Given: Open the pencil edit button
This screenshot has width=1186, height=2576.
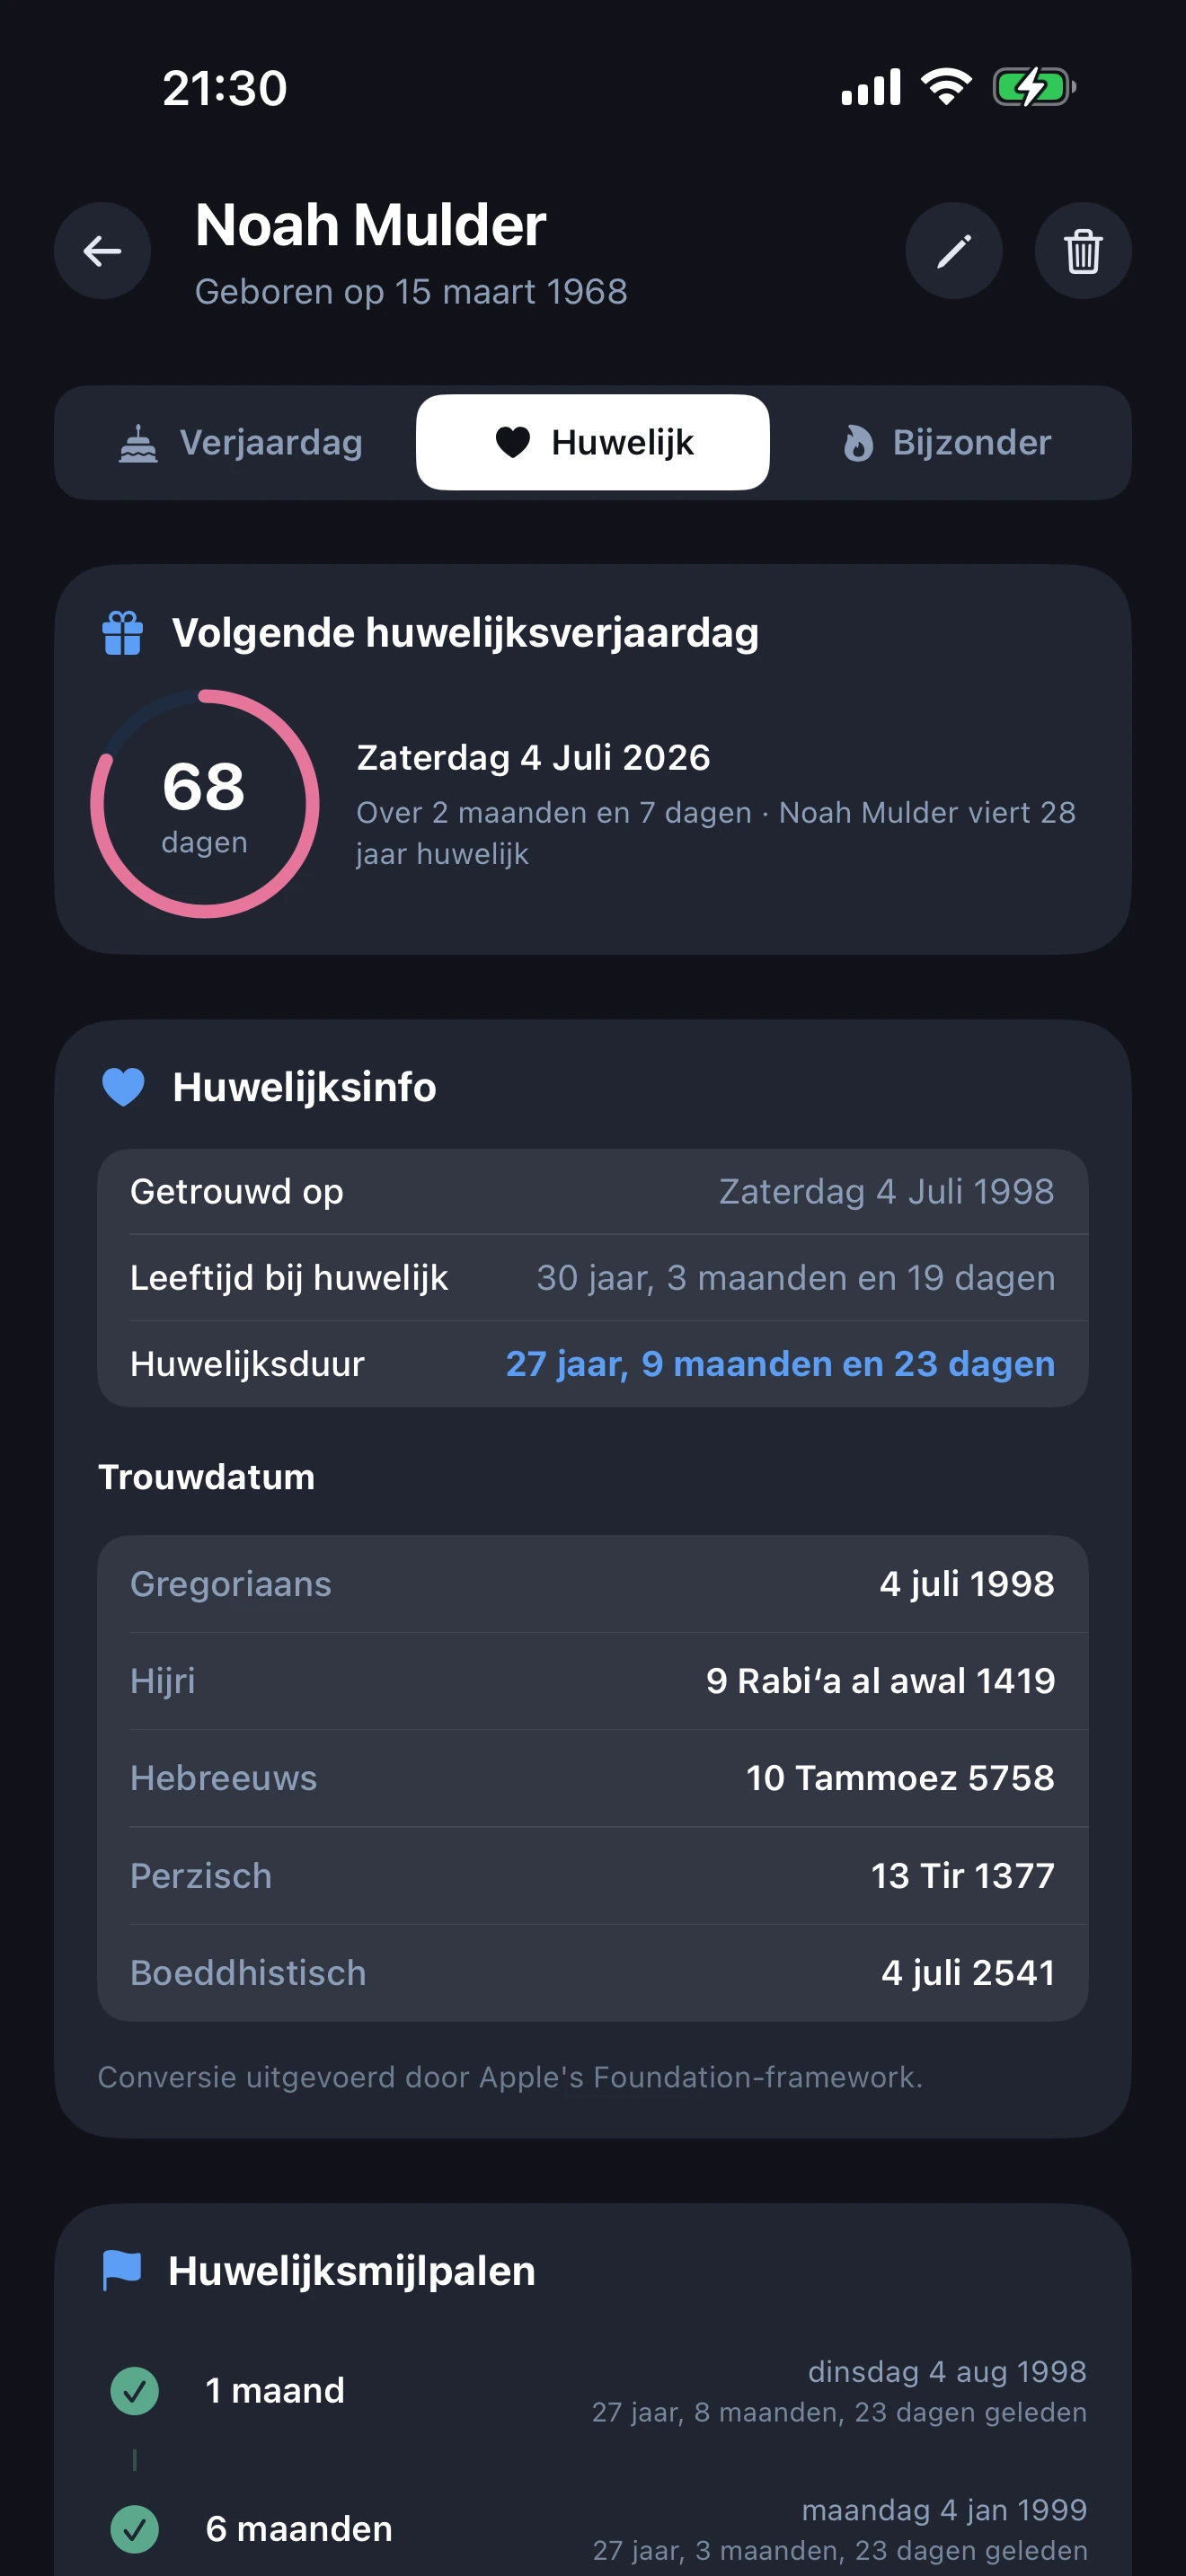Looking at the screenshot, I should pos(953,251).
